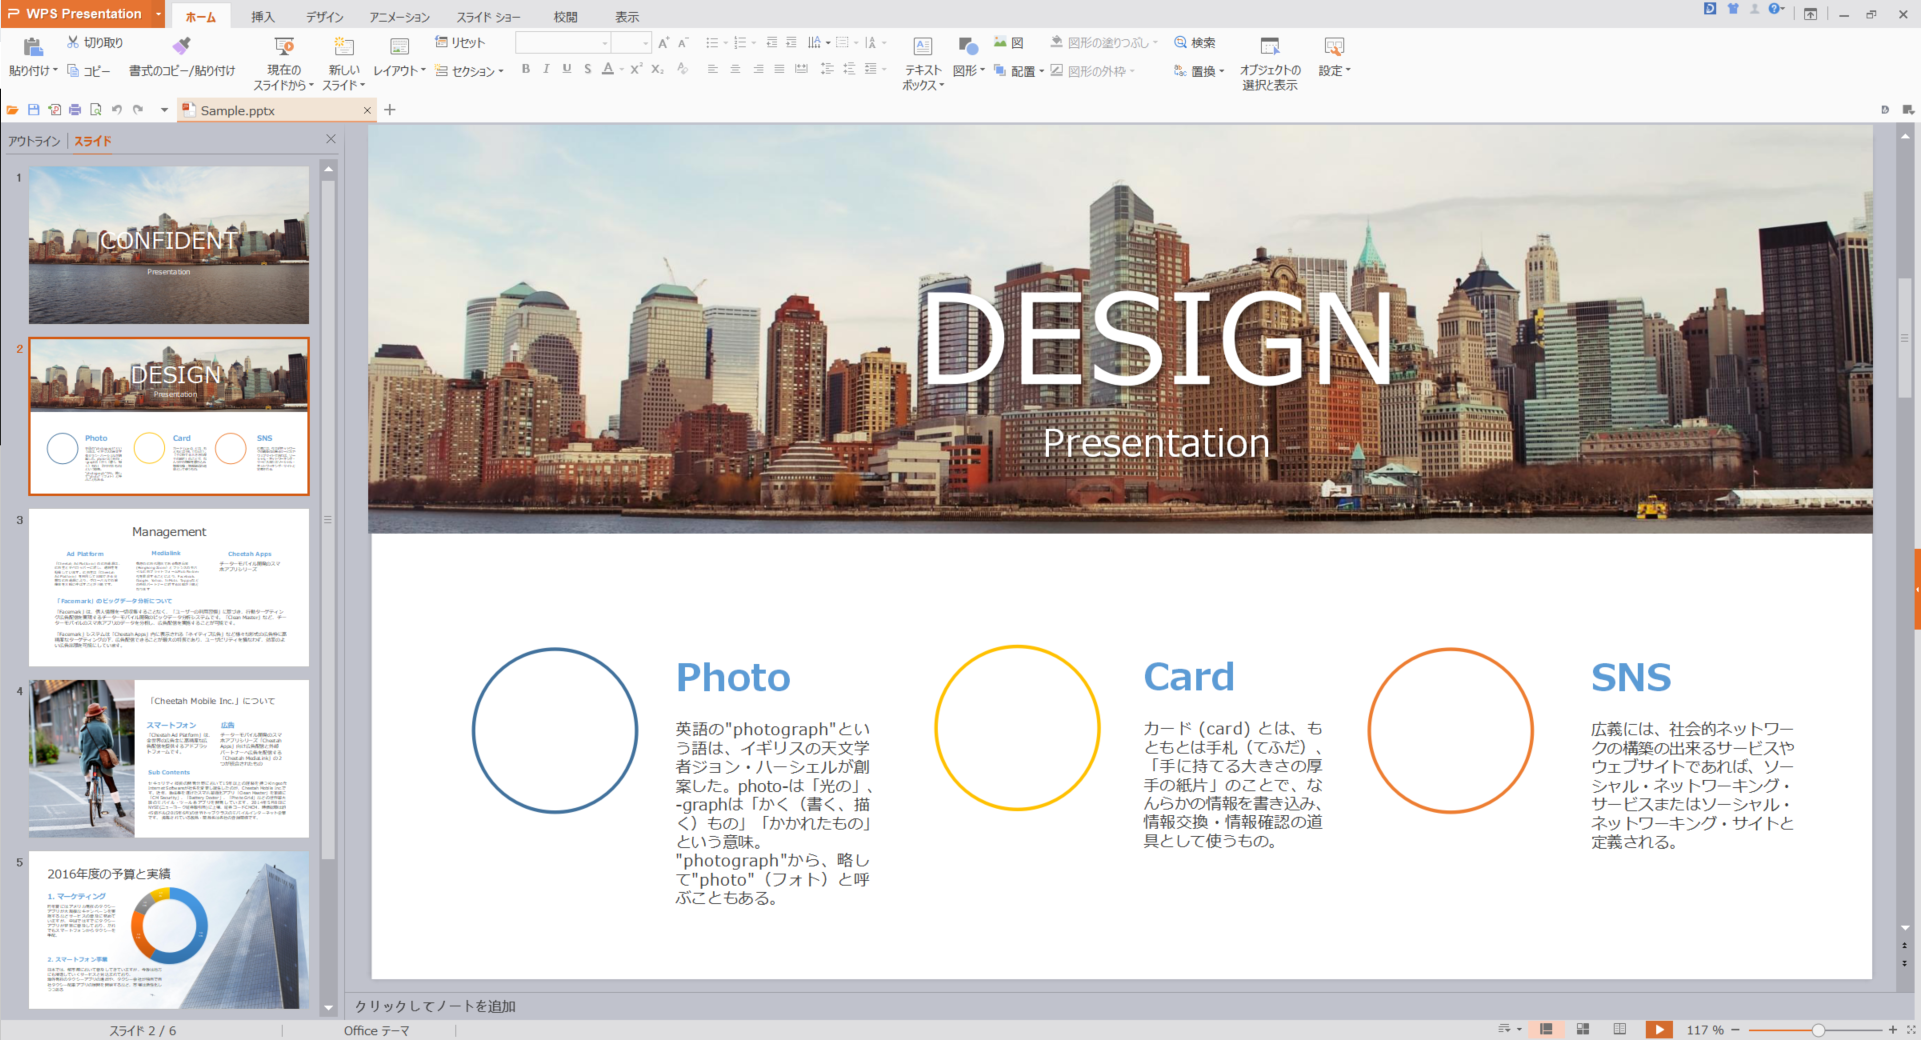Image resolution: width=1921 pixels, height=1040 pixels.
Task: Start slideshow with the orange play button
Action: tap(1658, 1029)
